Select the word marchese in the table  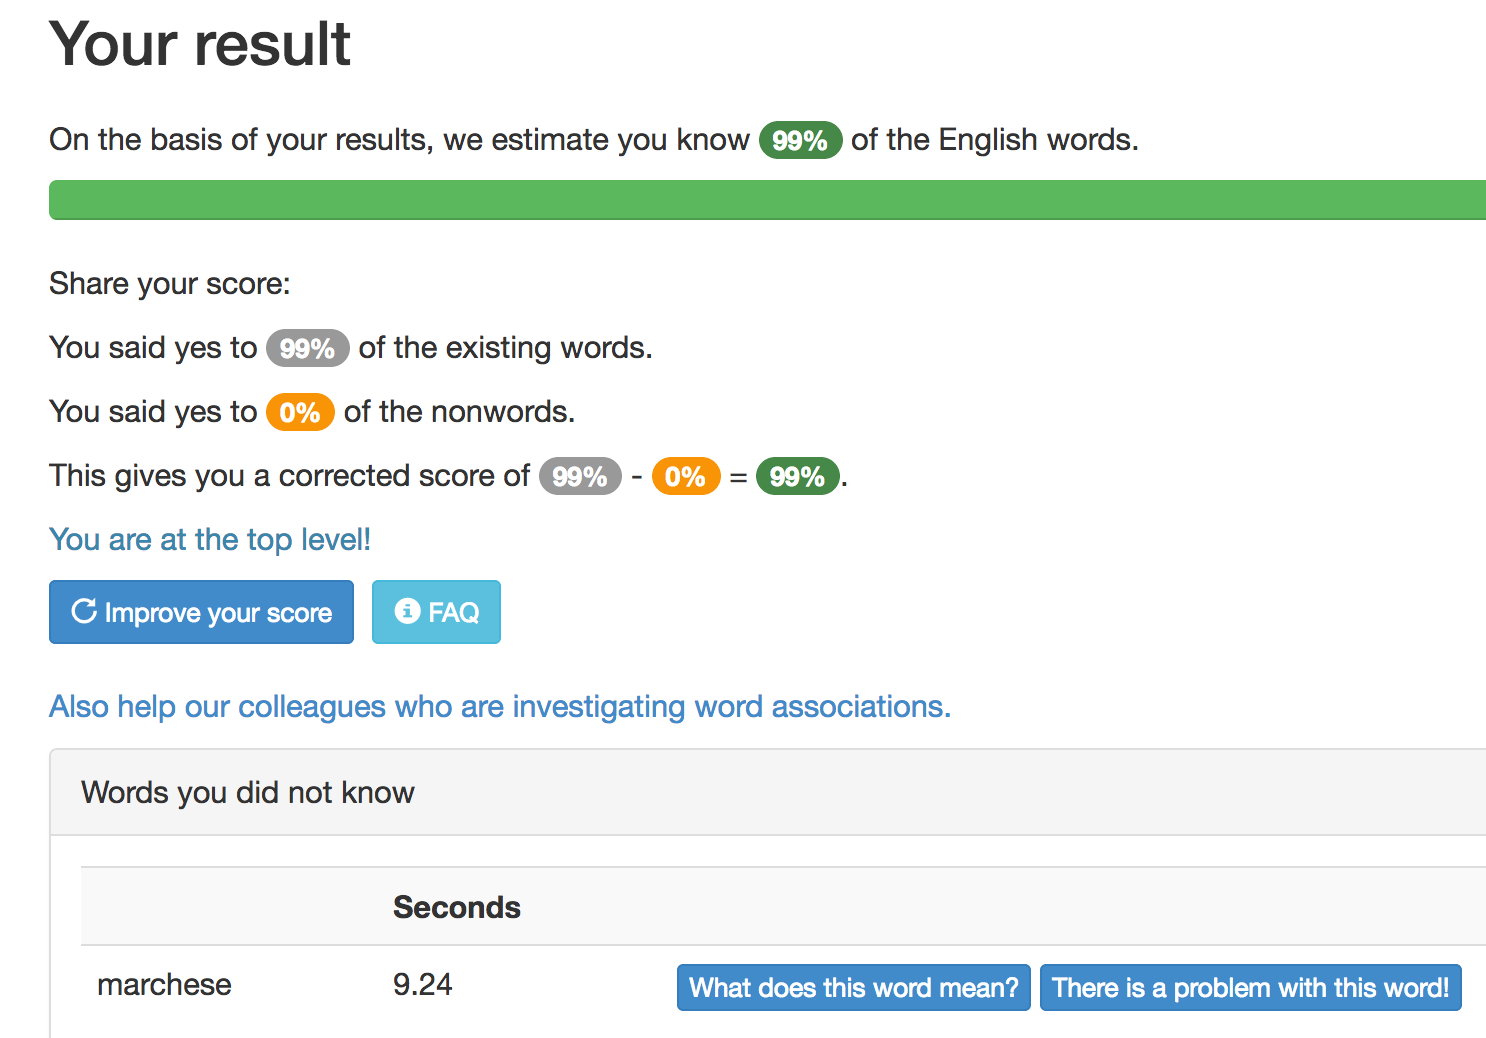pos(164,985)
